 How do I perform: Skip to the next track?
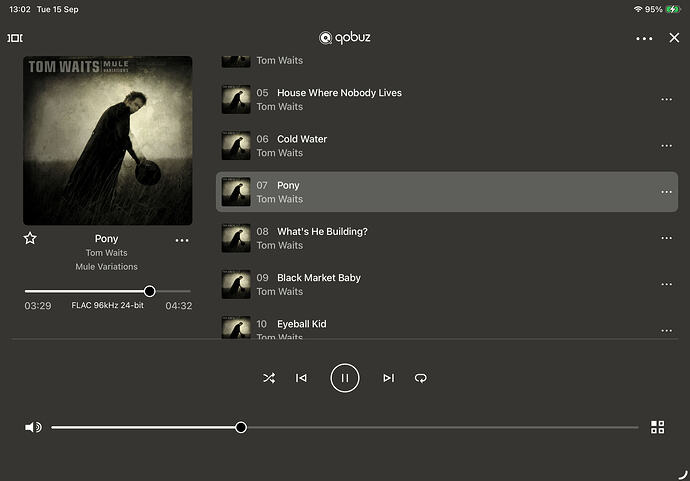point(389,378)
